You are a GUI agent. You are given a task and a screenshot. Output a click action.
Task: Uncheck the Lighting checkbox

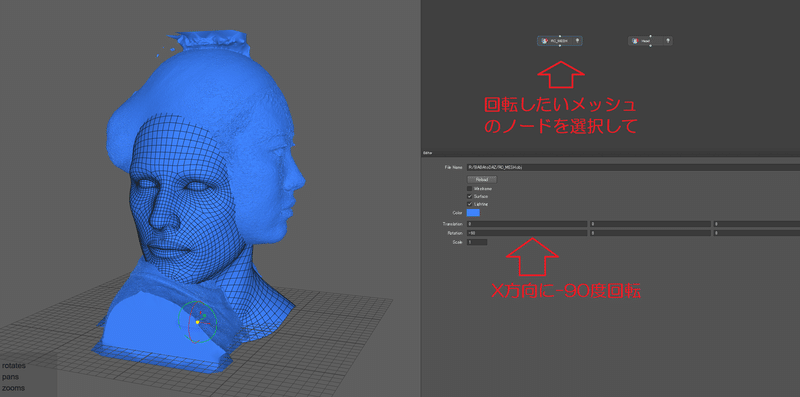[470, 204]
